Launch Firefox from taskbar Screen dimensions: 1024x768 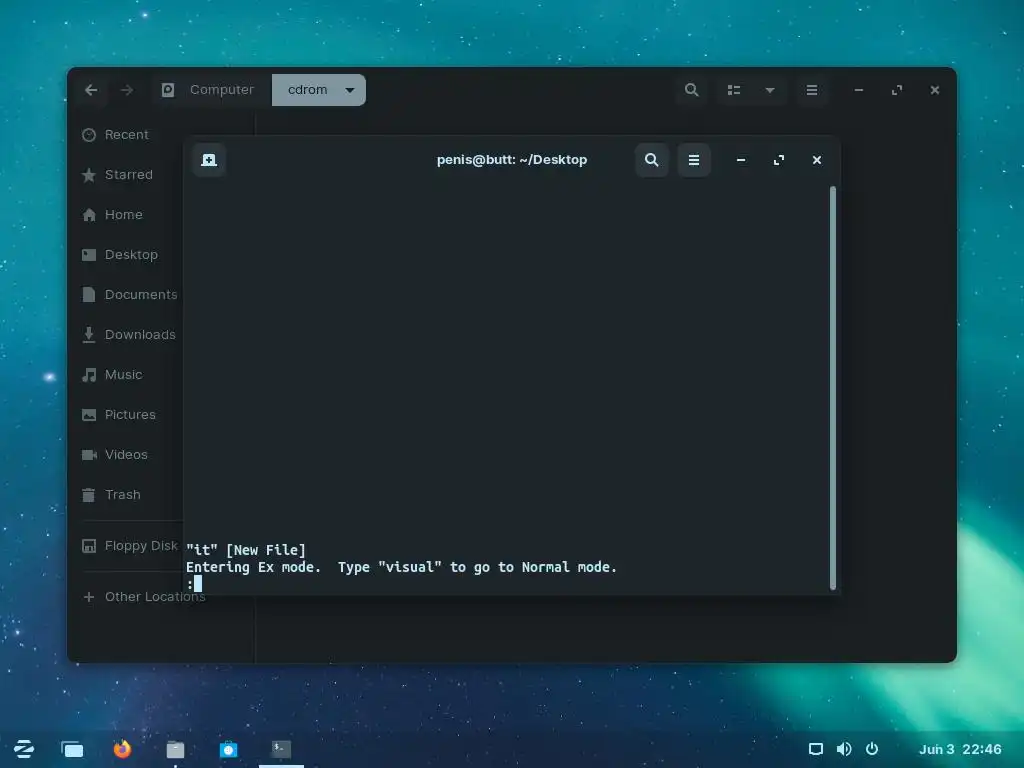tap(122, 749)
